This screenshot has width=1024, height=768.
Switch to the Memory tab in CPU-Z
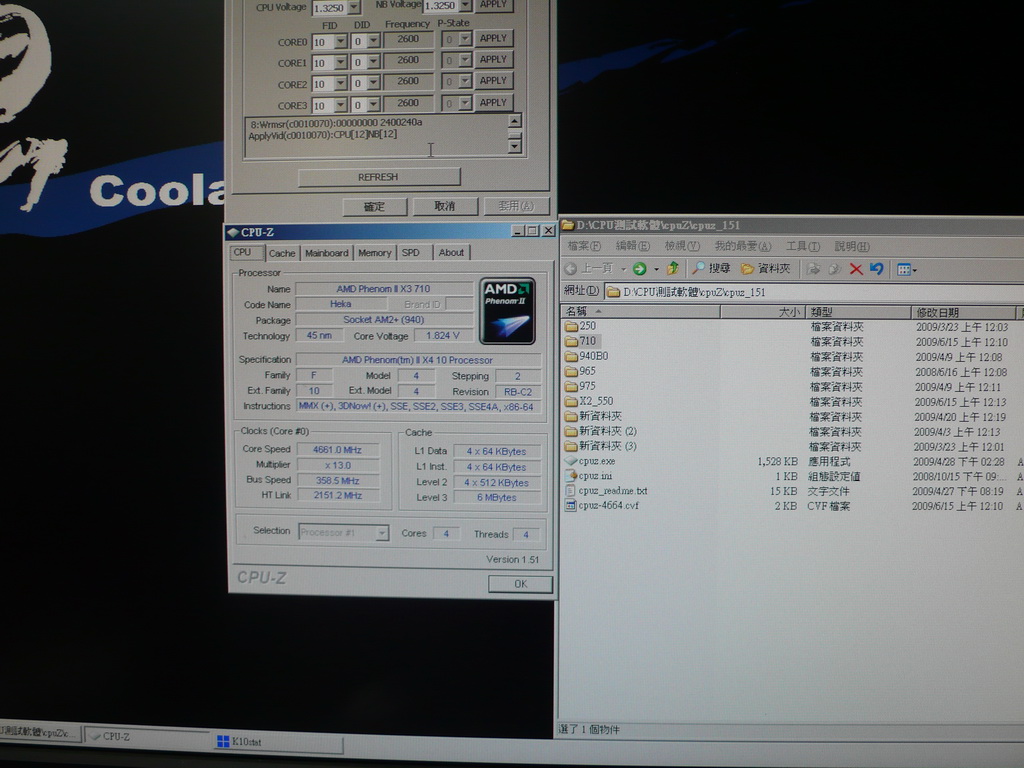tap(374, 253)
